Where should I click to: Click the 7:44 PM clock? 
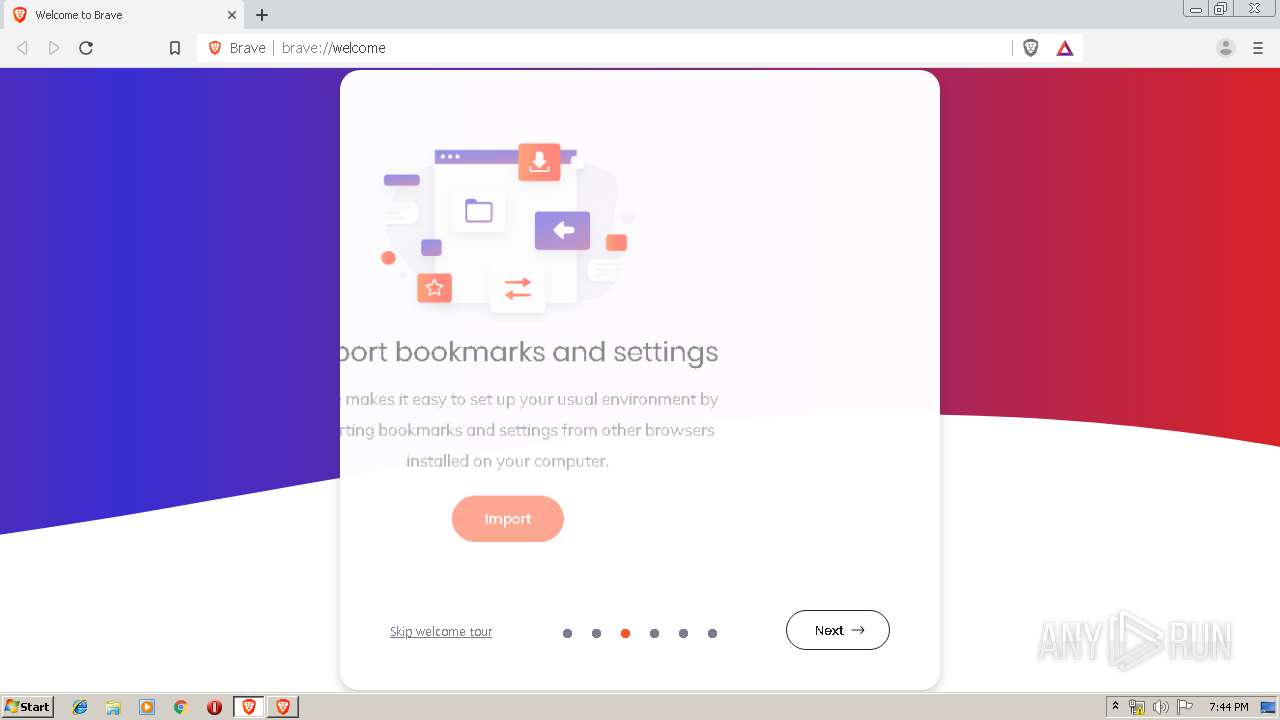click(1229, 707)
